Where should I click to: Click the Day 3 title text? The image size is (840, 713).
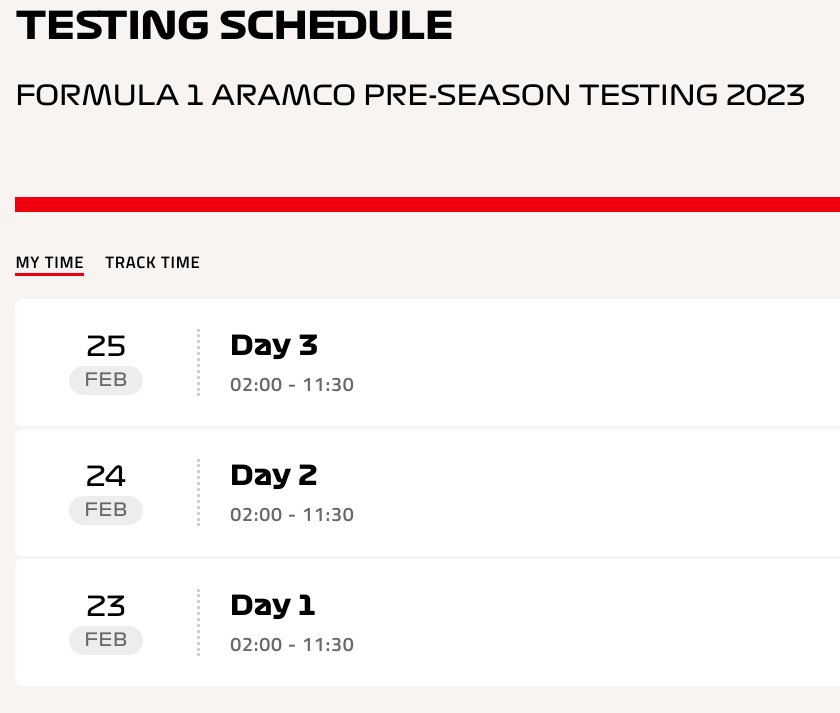(274, 346)
